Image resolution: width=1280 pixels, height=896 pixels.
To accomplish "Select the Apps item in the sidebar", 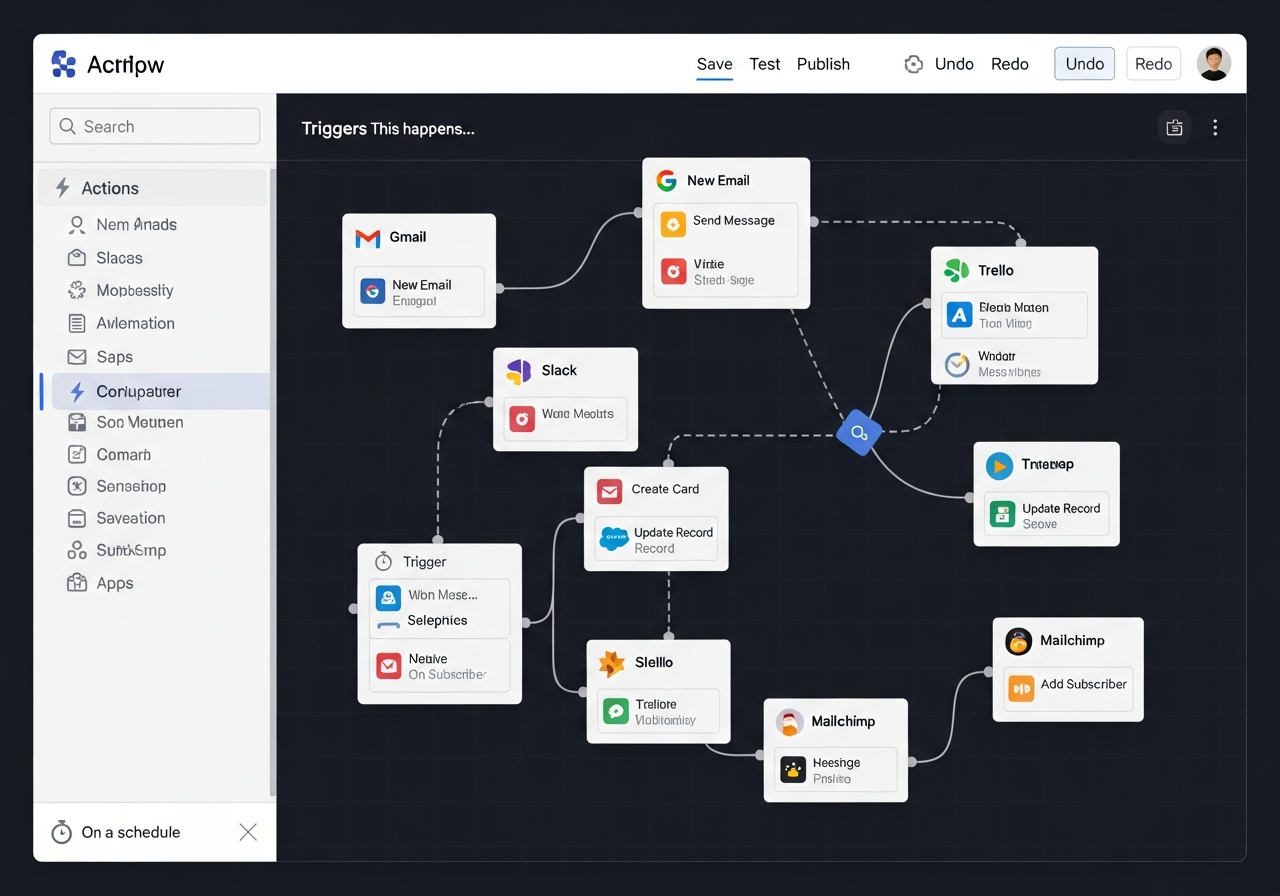I will click(x=112, y=583).
